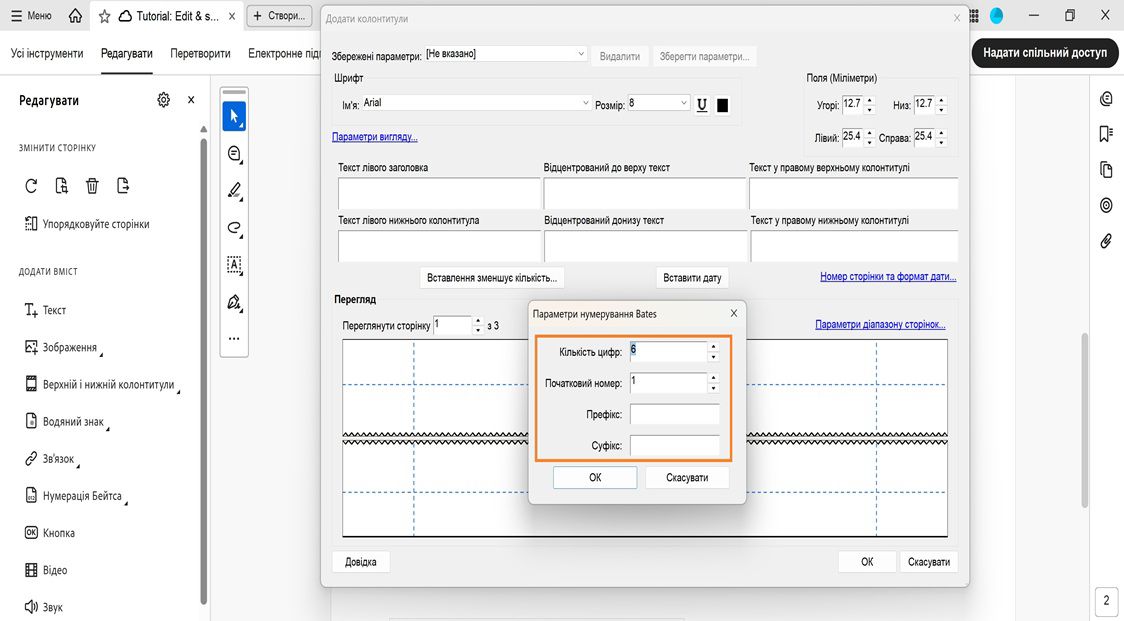The height and width of the screenshot is (621, 1124).
Task: Select the arrow selection tool
Action: (x=234, y=116)
